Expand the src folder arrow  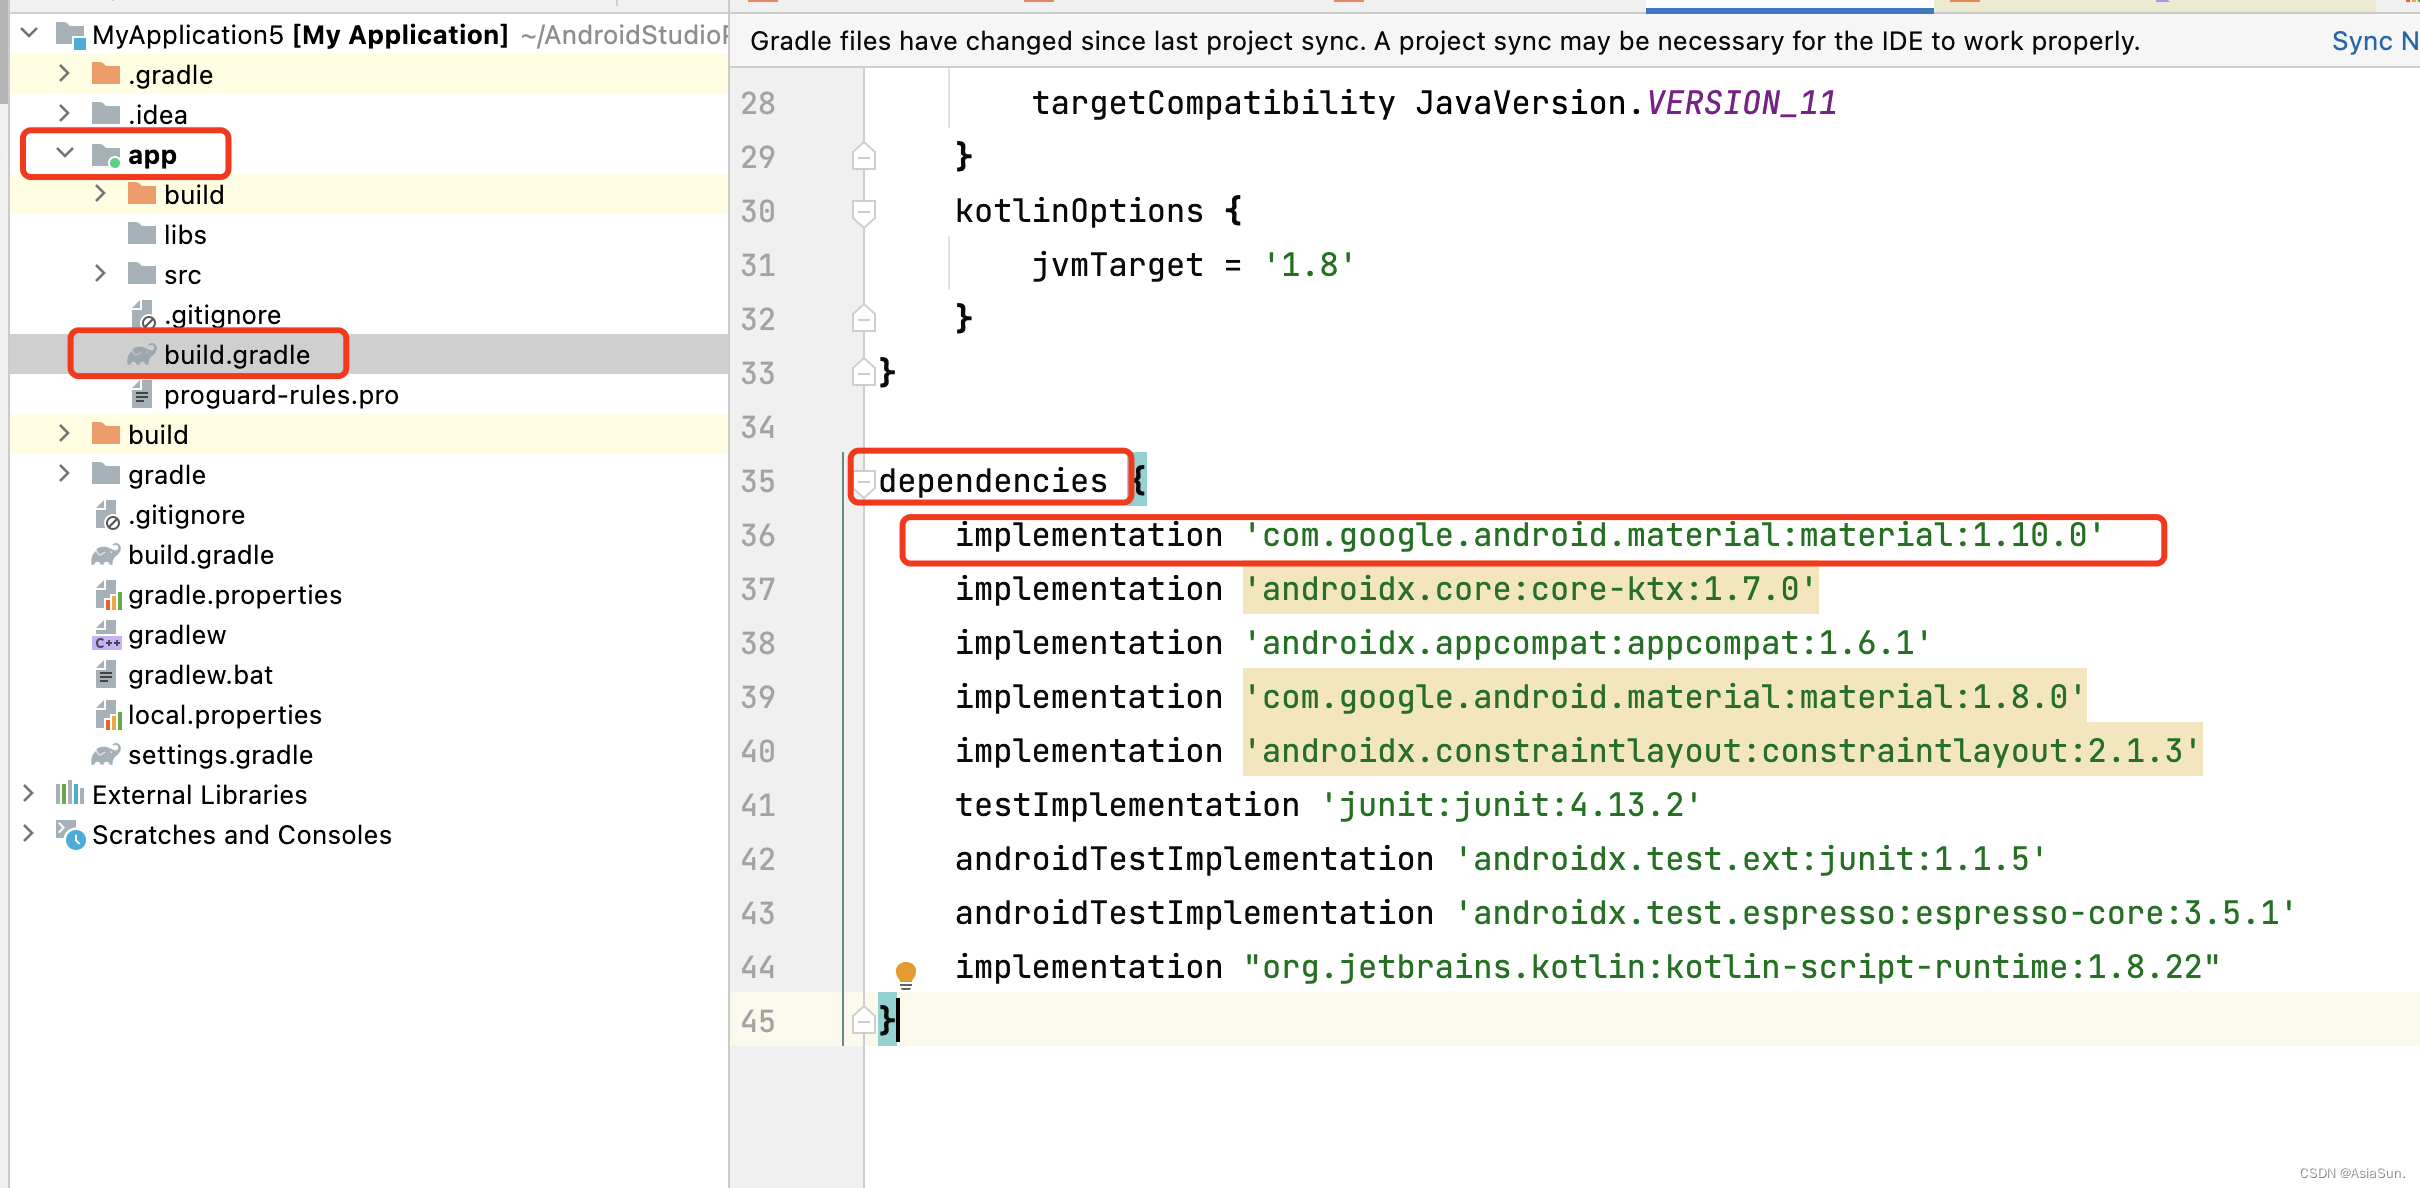click(100, 274)
